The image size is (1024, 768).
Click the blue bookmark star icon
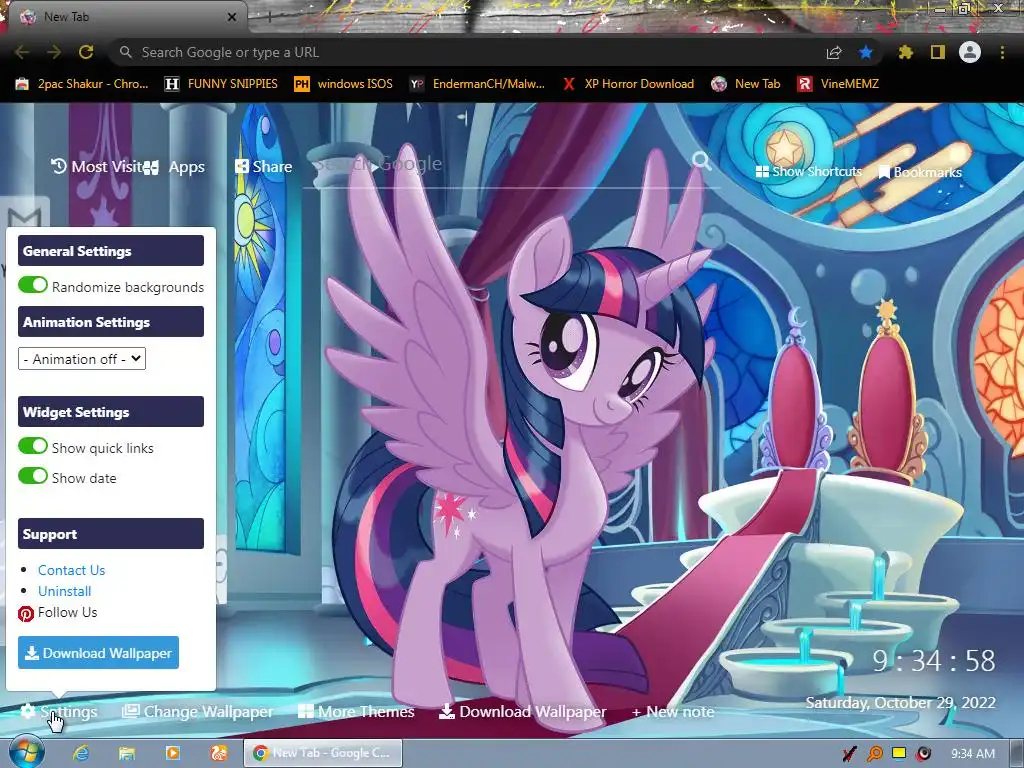coord(866,52)
